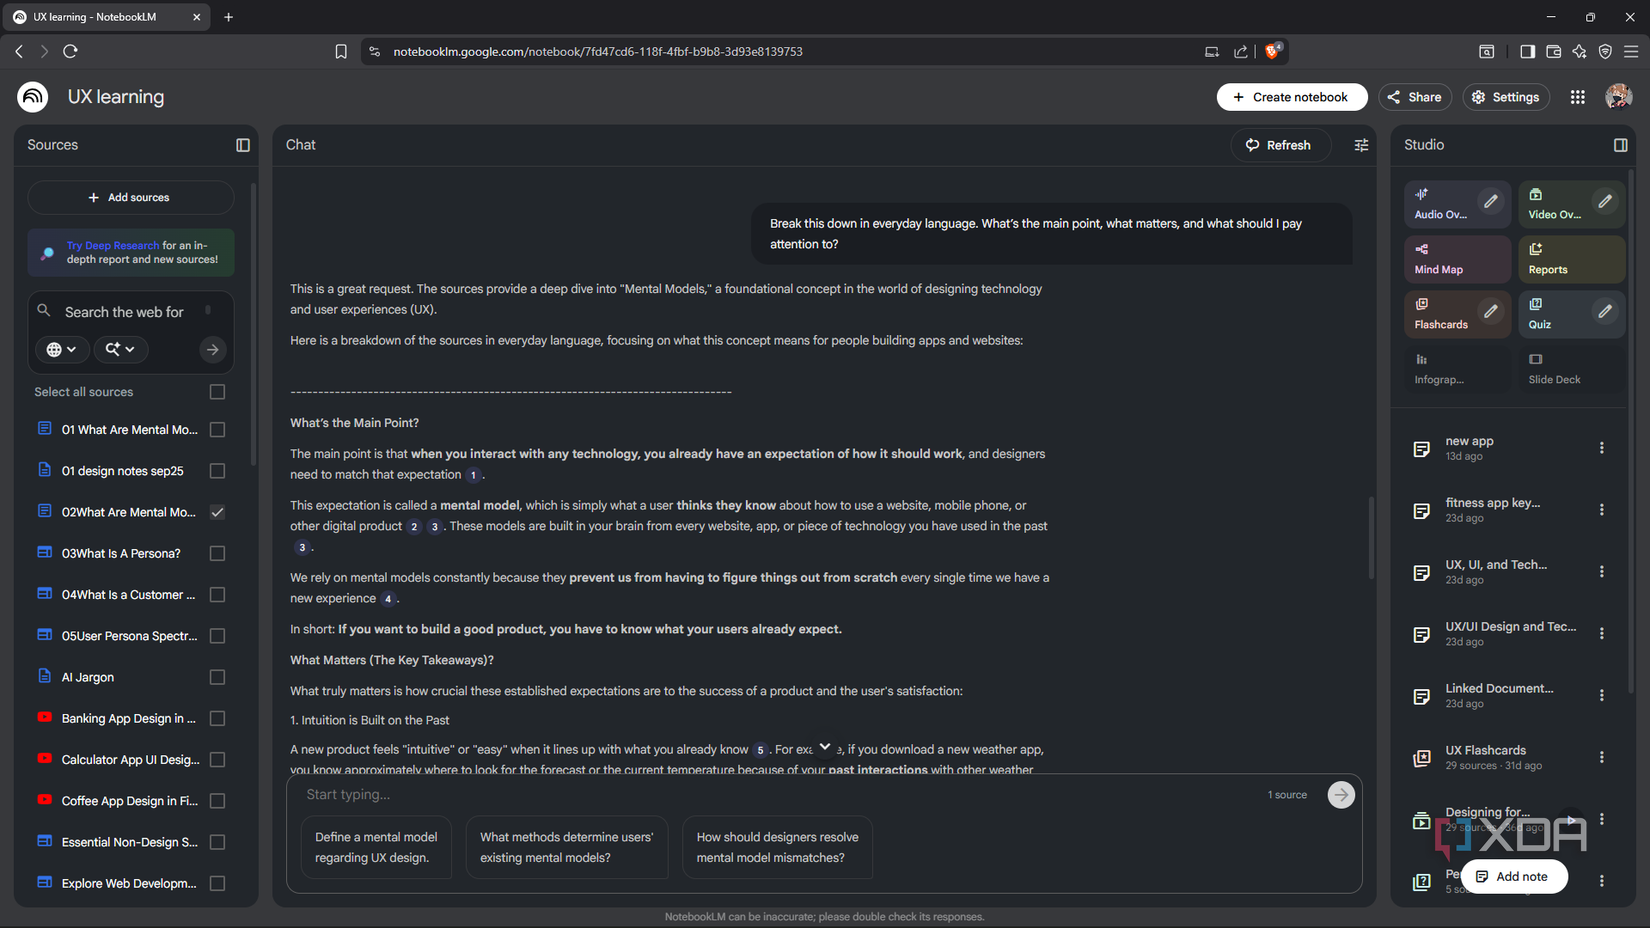Toggle the Select all sources checkbox
The image size is (1650, 928).
pyautogui.click(x=217, y=391)
